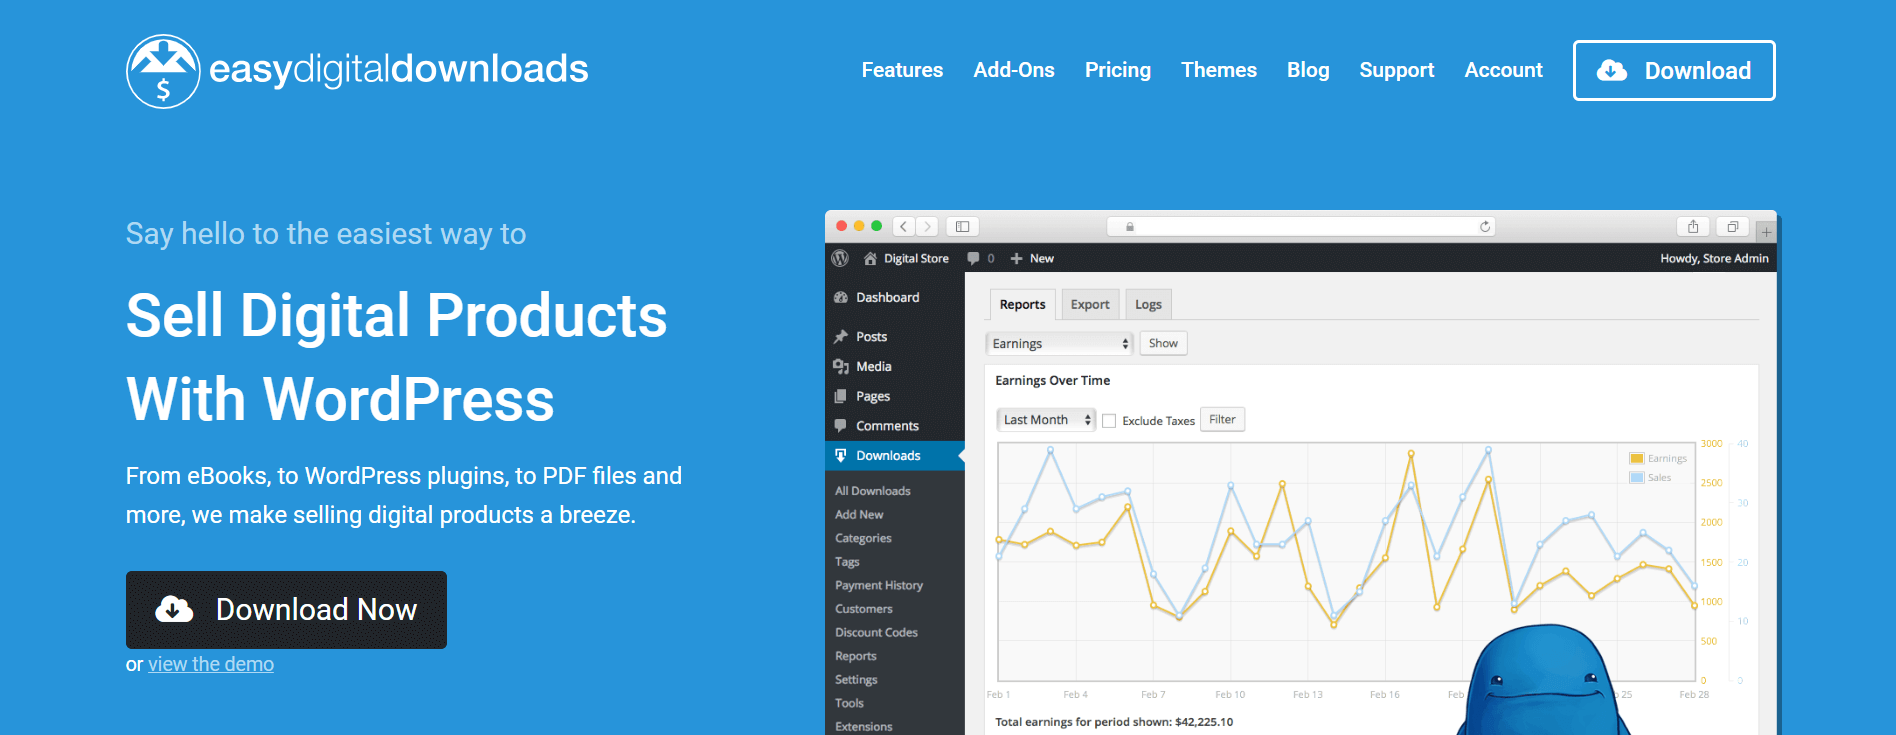Open Customers in sidebar
Screen dimensions: 1896x735
point(864,609)
